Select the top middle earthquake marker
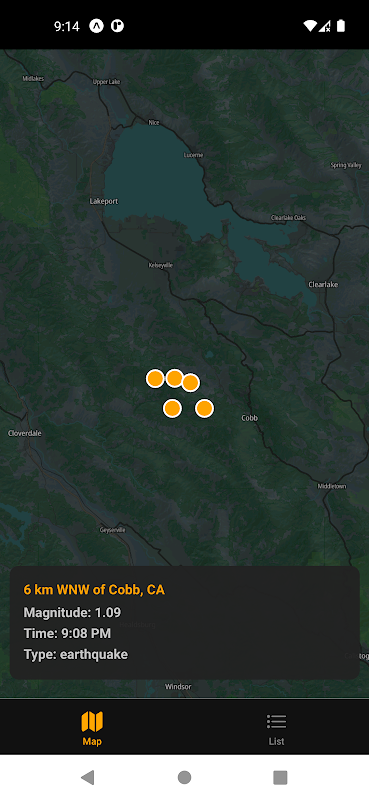 tap(175, 378)
